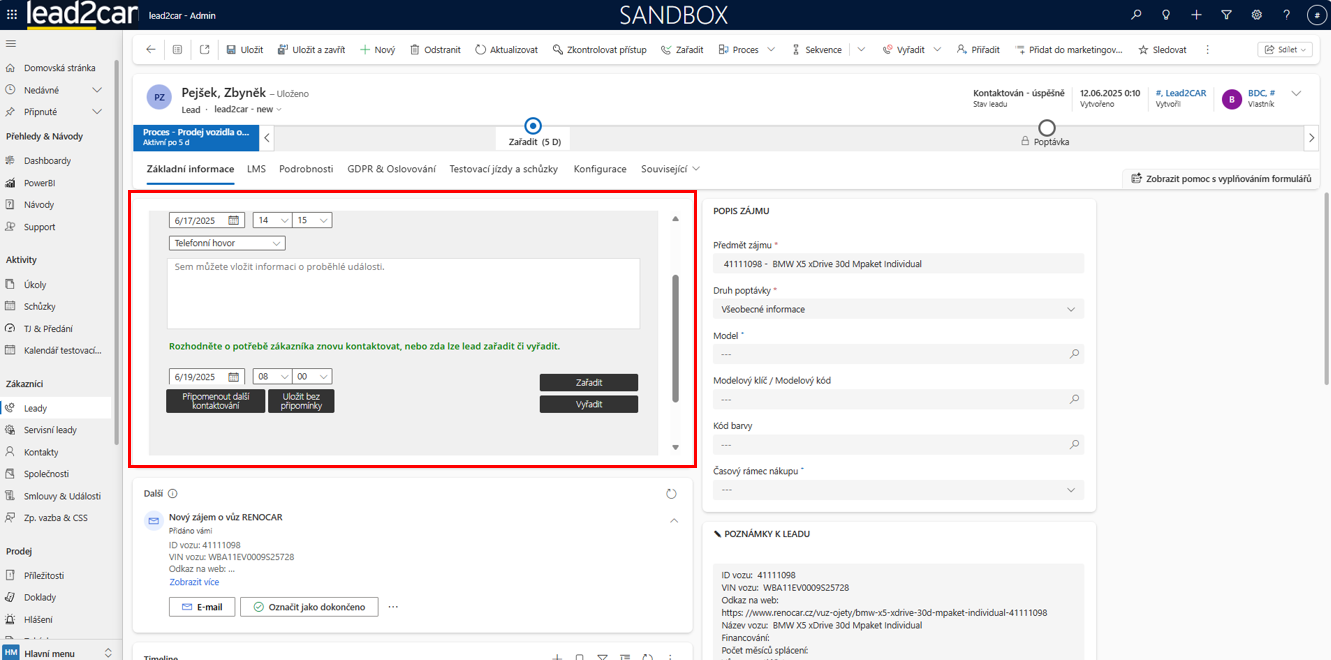Select the Zařadit process stage circle
This screenshot has width=1331, height=660.
tap(533, 126)
